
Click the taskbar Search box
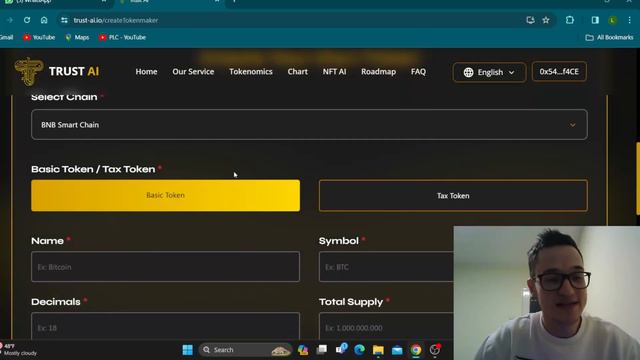coord(245,350)
